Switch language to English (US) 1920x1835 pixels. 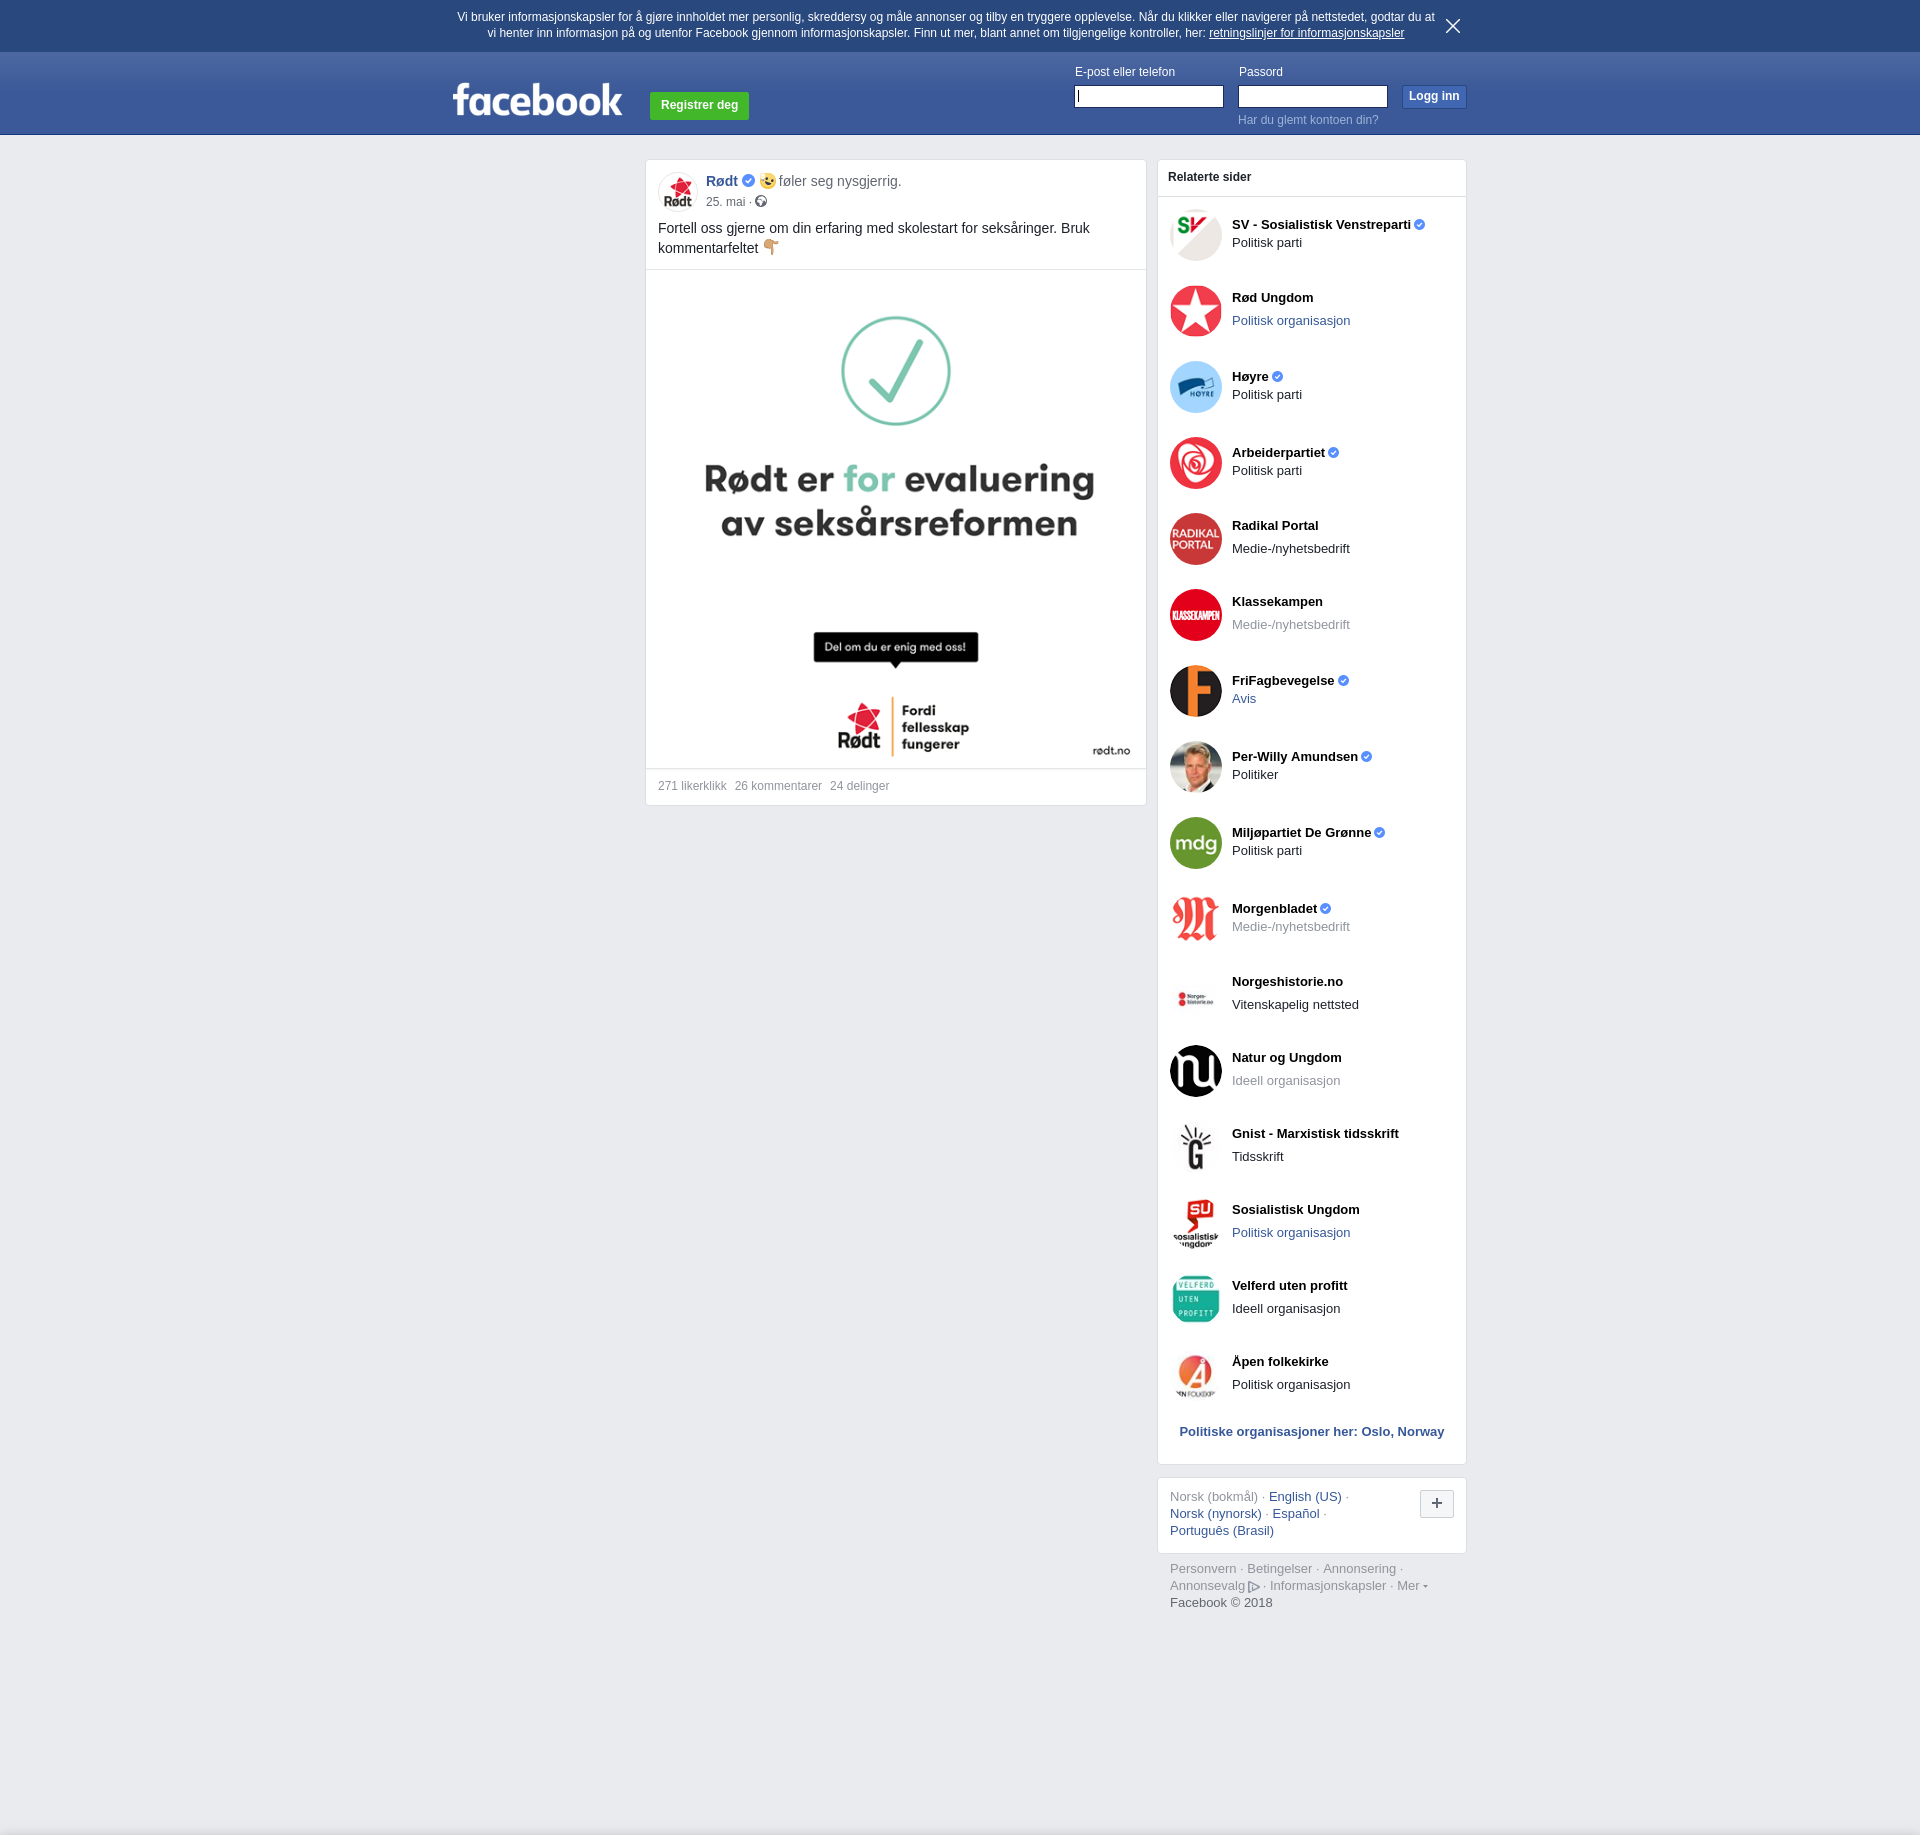point(1305,1497)
